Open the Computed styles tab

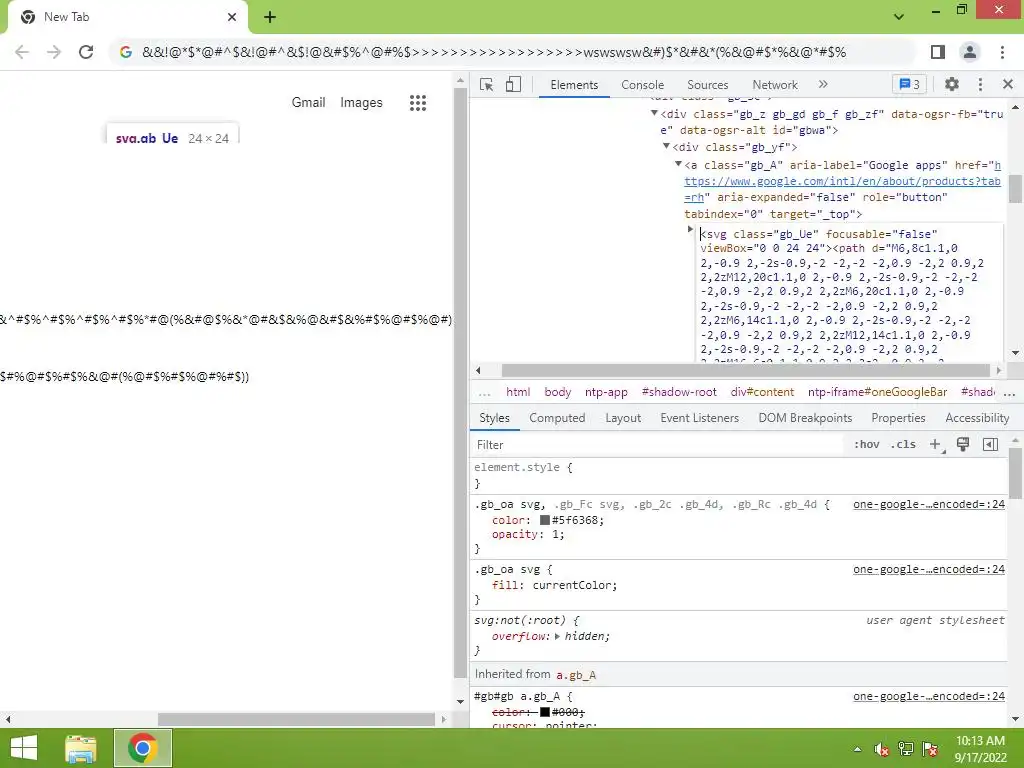coord(557,418)
